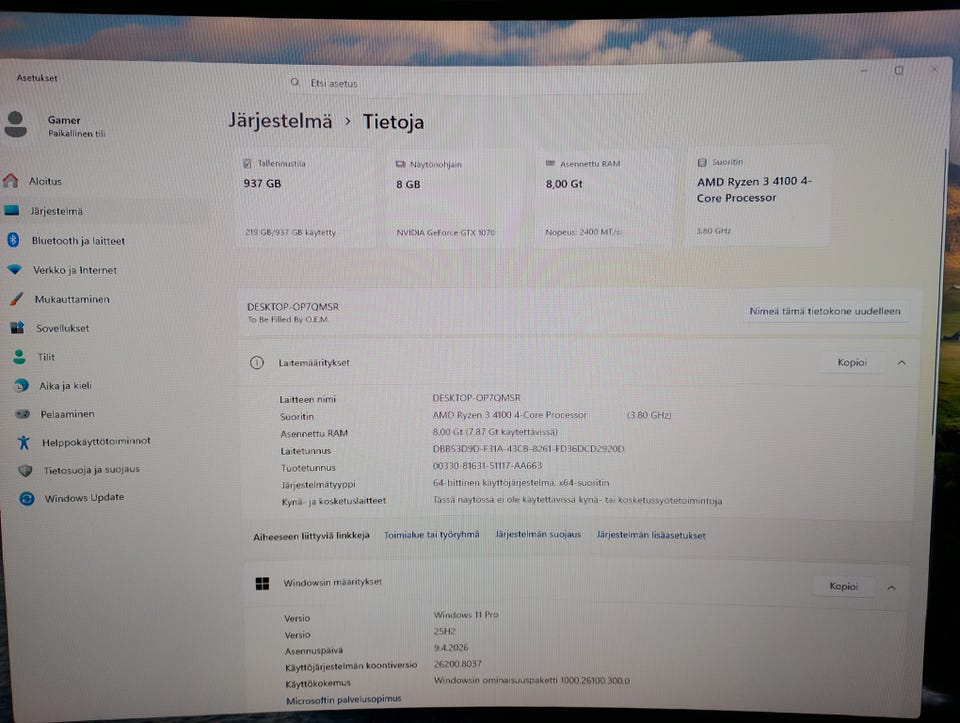Click the Tallennustila storage icon

(x=247, y=163)
